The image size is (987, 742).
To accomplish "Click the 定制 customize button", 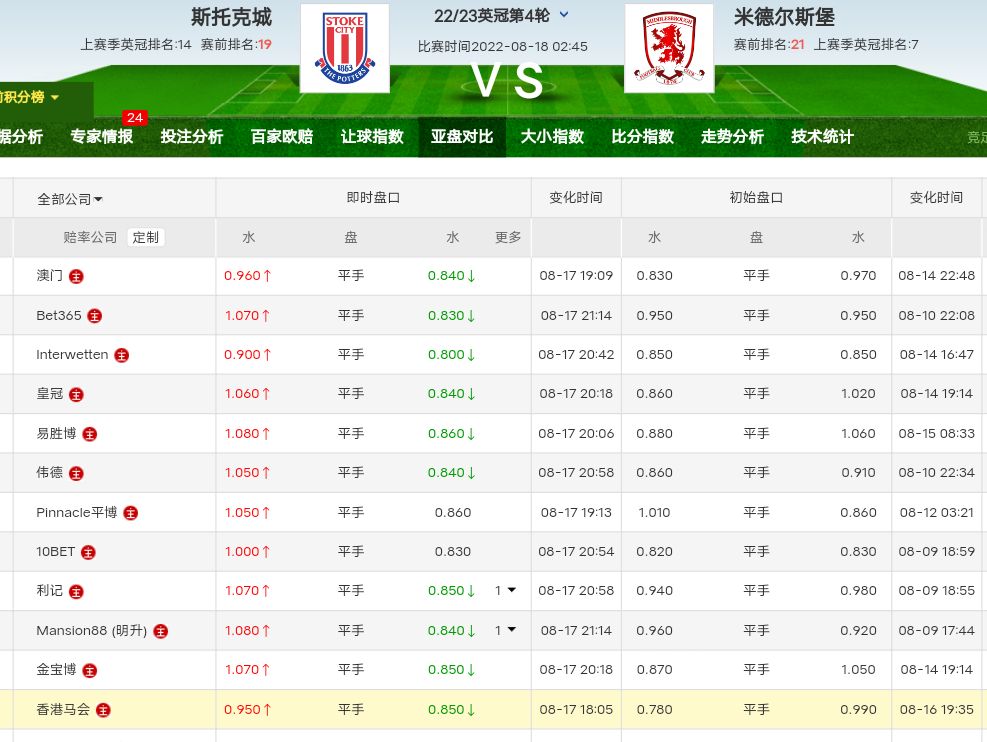I will coord(145,237).
